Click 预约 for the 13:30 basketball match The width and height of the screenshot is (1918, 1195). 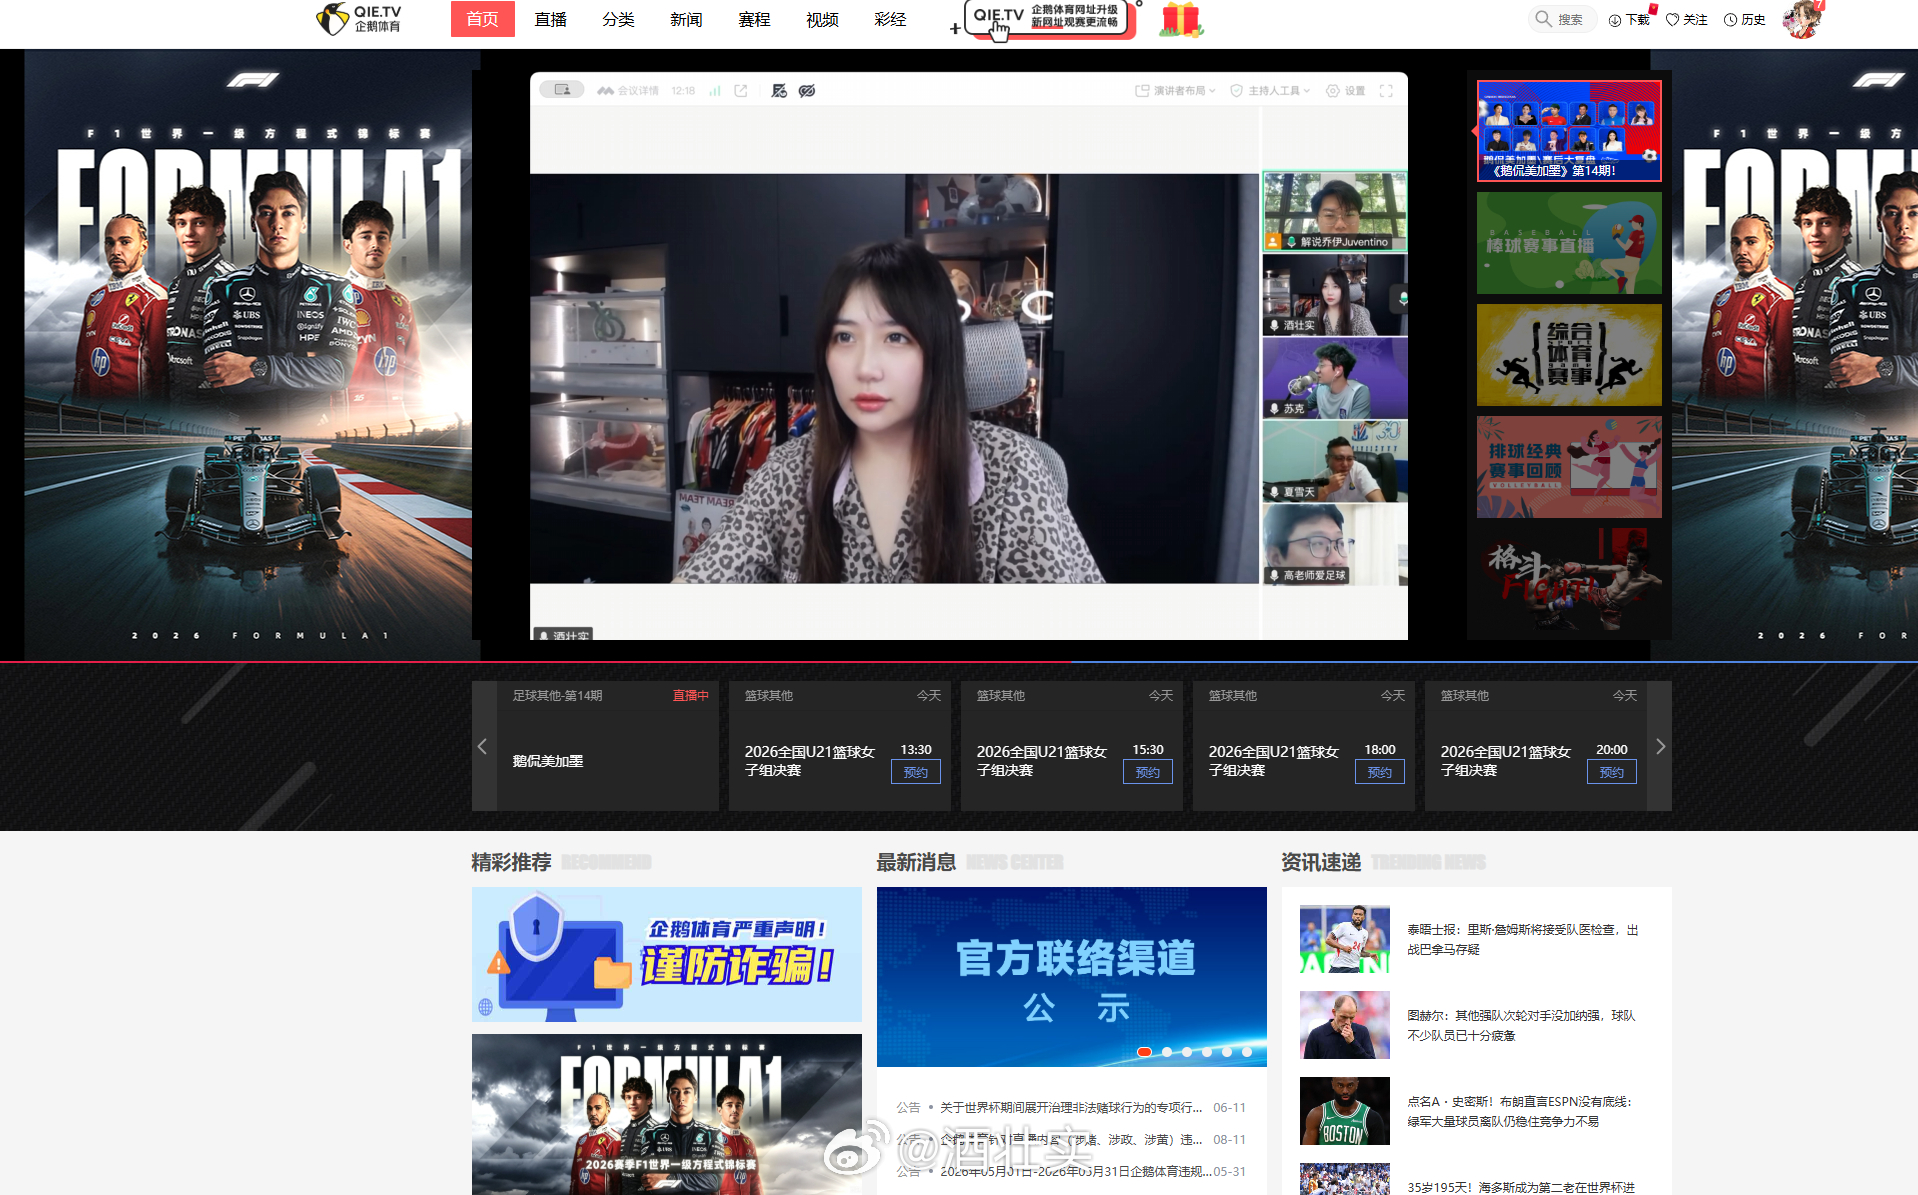[915, 772]
